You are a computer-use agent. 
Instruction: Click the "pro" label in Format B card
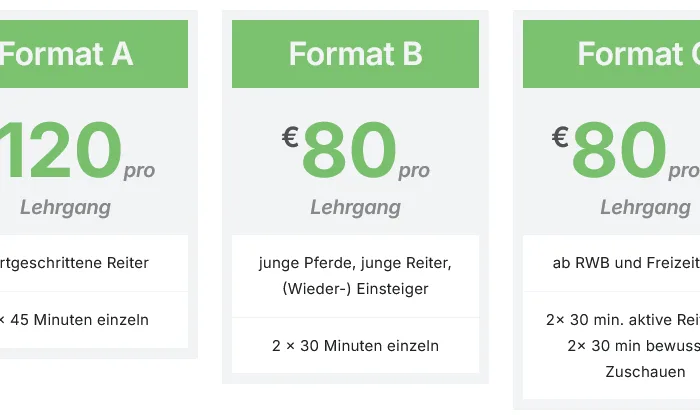[414, 171]
